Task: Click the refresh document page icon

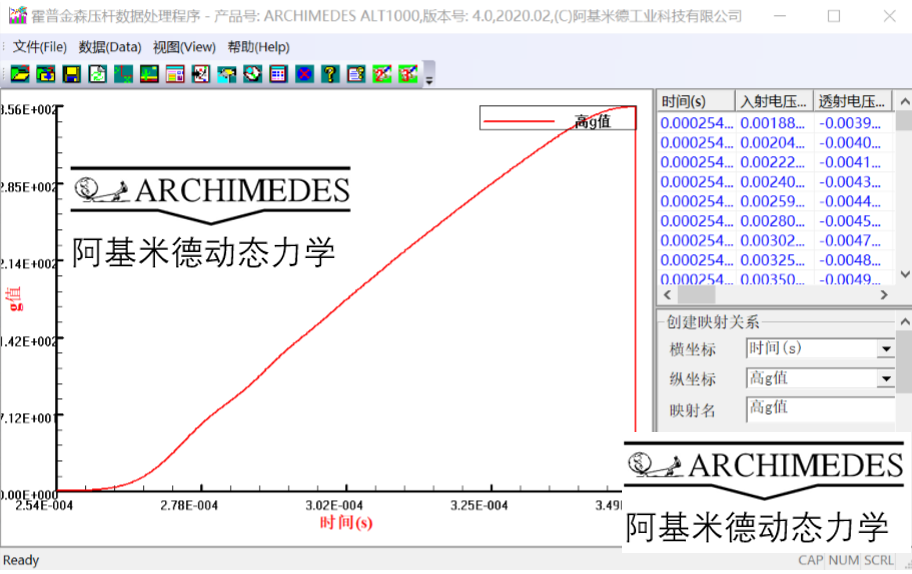Action: (x=98, y=74)
